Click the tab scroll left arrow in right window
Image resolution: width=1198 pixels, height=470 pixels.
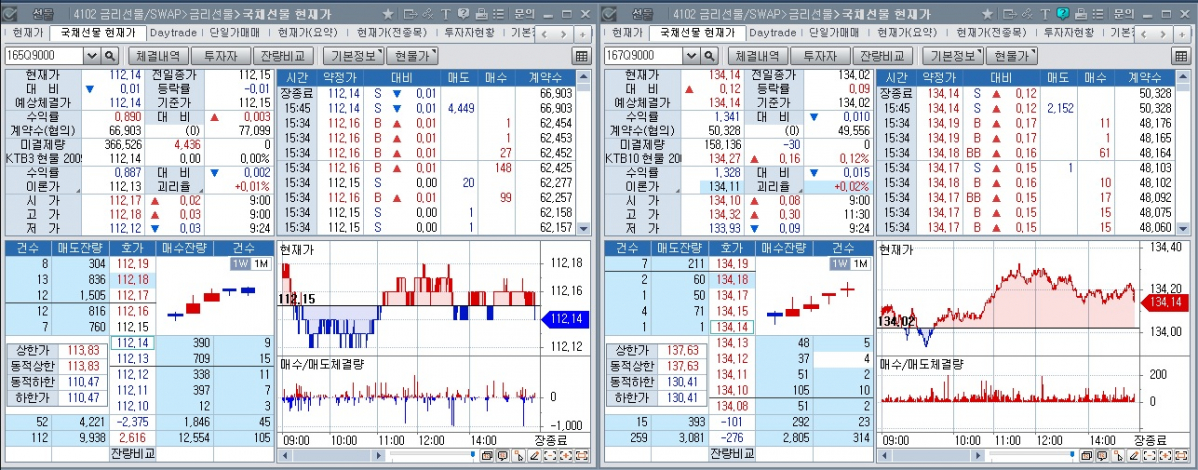coord(1145,34)
